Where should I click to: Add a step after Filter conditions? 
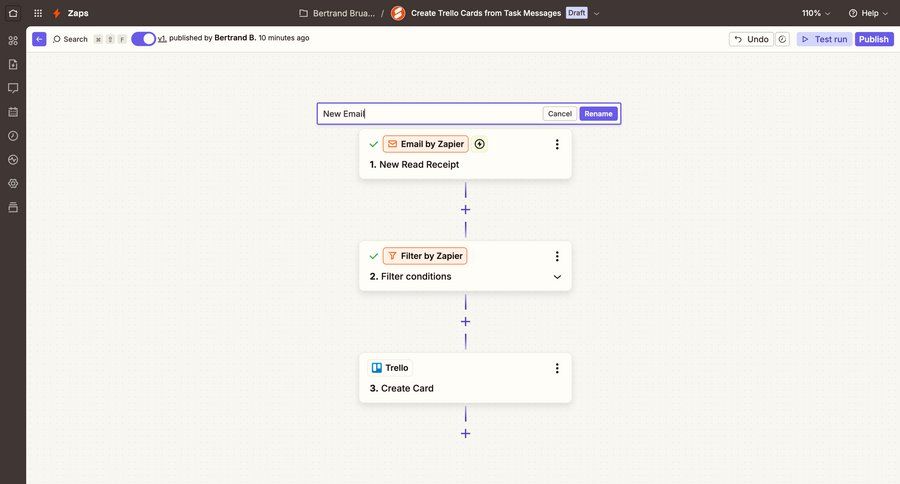[465, 322]
